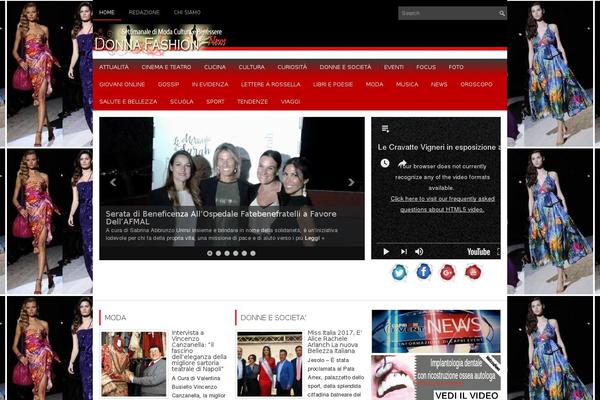The height and width of the screenshot is (400, 600).
Task: Open the FOCUS category
Action: click(x=426, y=67)
